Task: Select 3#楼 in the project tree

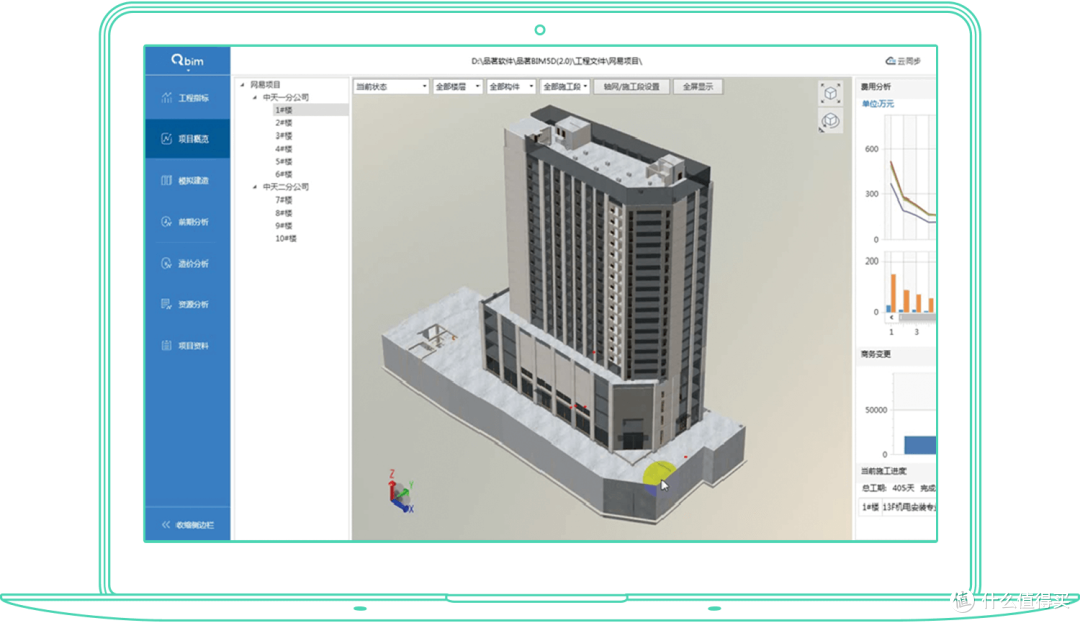Action: 284,136
